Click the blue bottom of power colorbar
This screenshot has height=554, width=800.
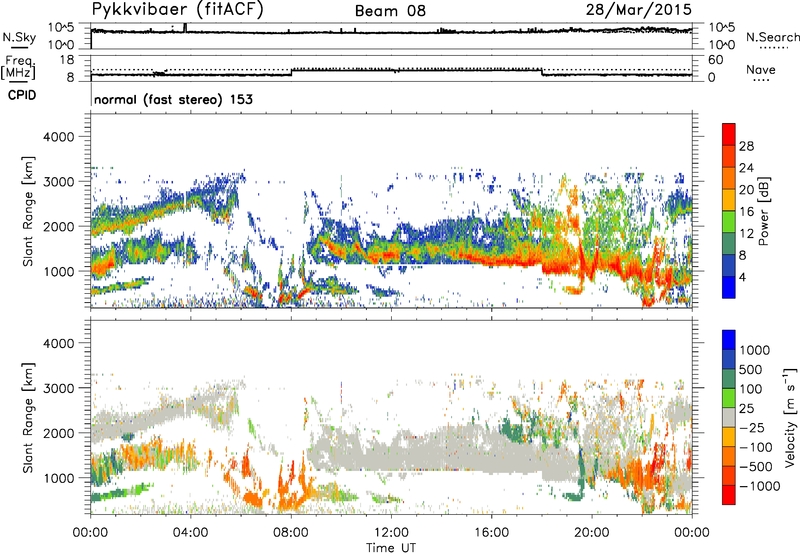(729, 288)
